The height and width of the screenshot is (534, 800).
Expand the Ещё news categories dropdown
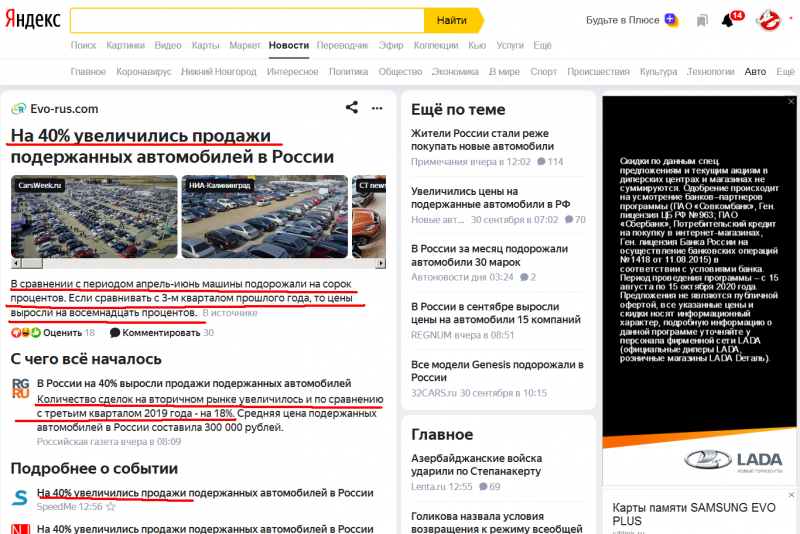coord(785,72)
